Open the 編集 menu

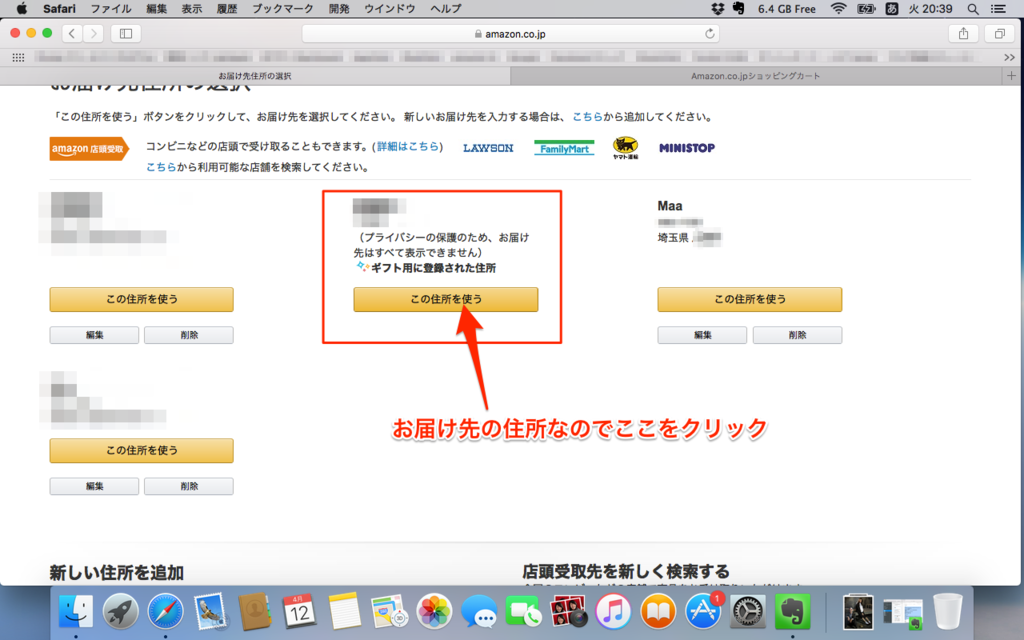[x=156, y=8]
